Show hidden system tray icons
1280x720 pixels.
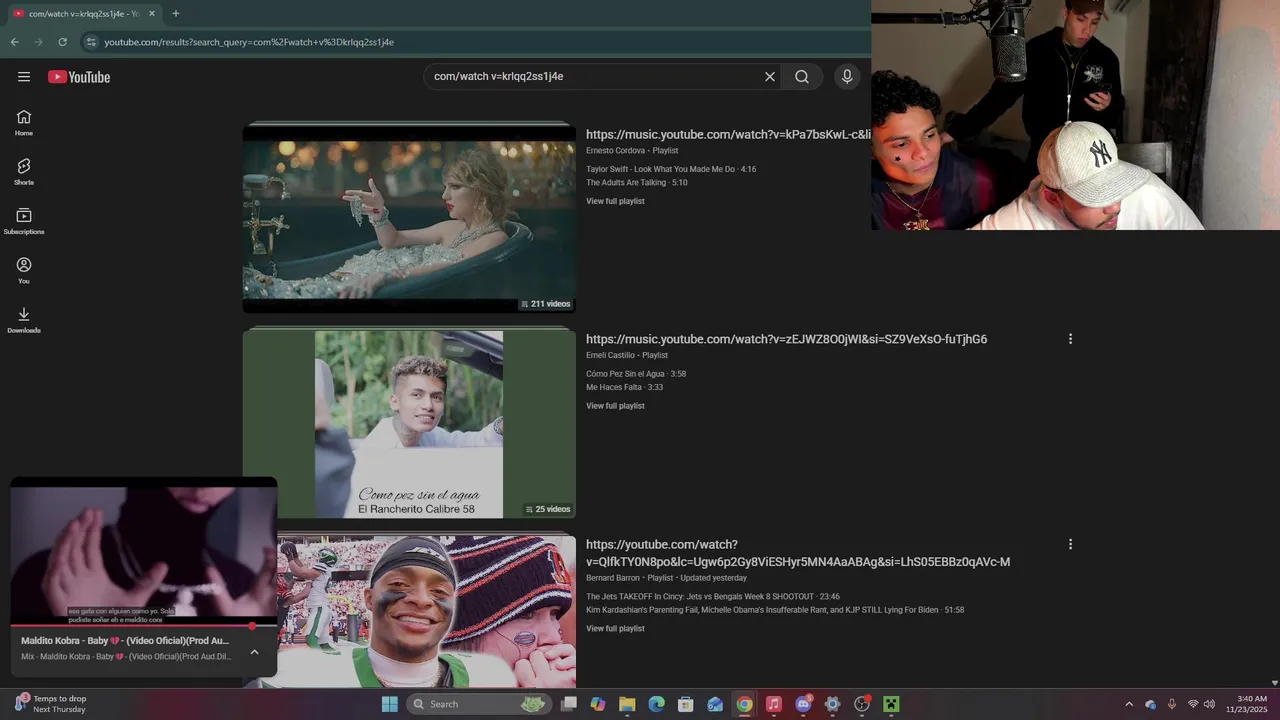(x=1129, y=704)
